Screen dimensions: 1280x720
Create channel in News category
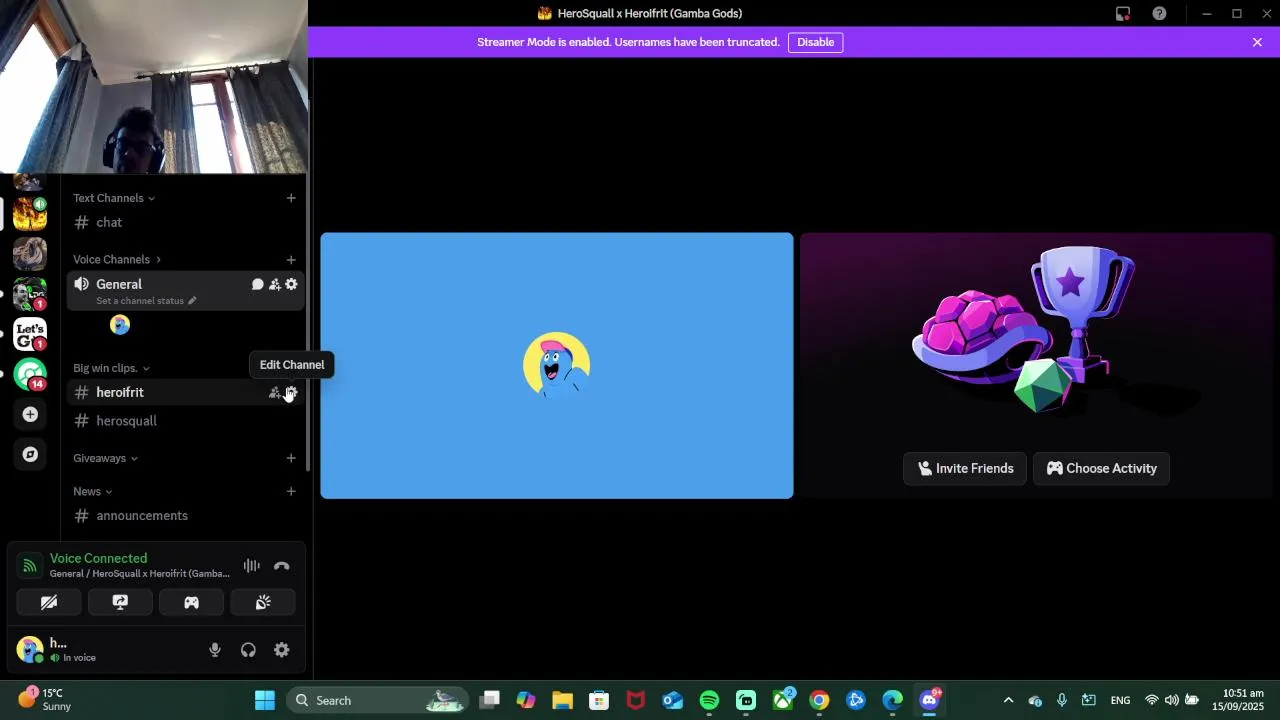[291, 491]
